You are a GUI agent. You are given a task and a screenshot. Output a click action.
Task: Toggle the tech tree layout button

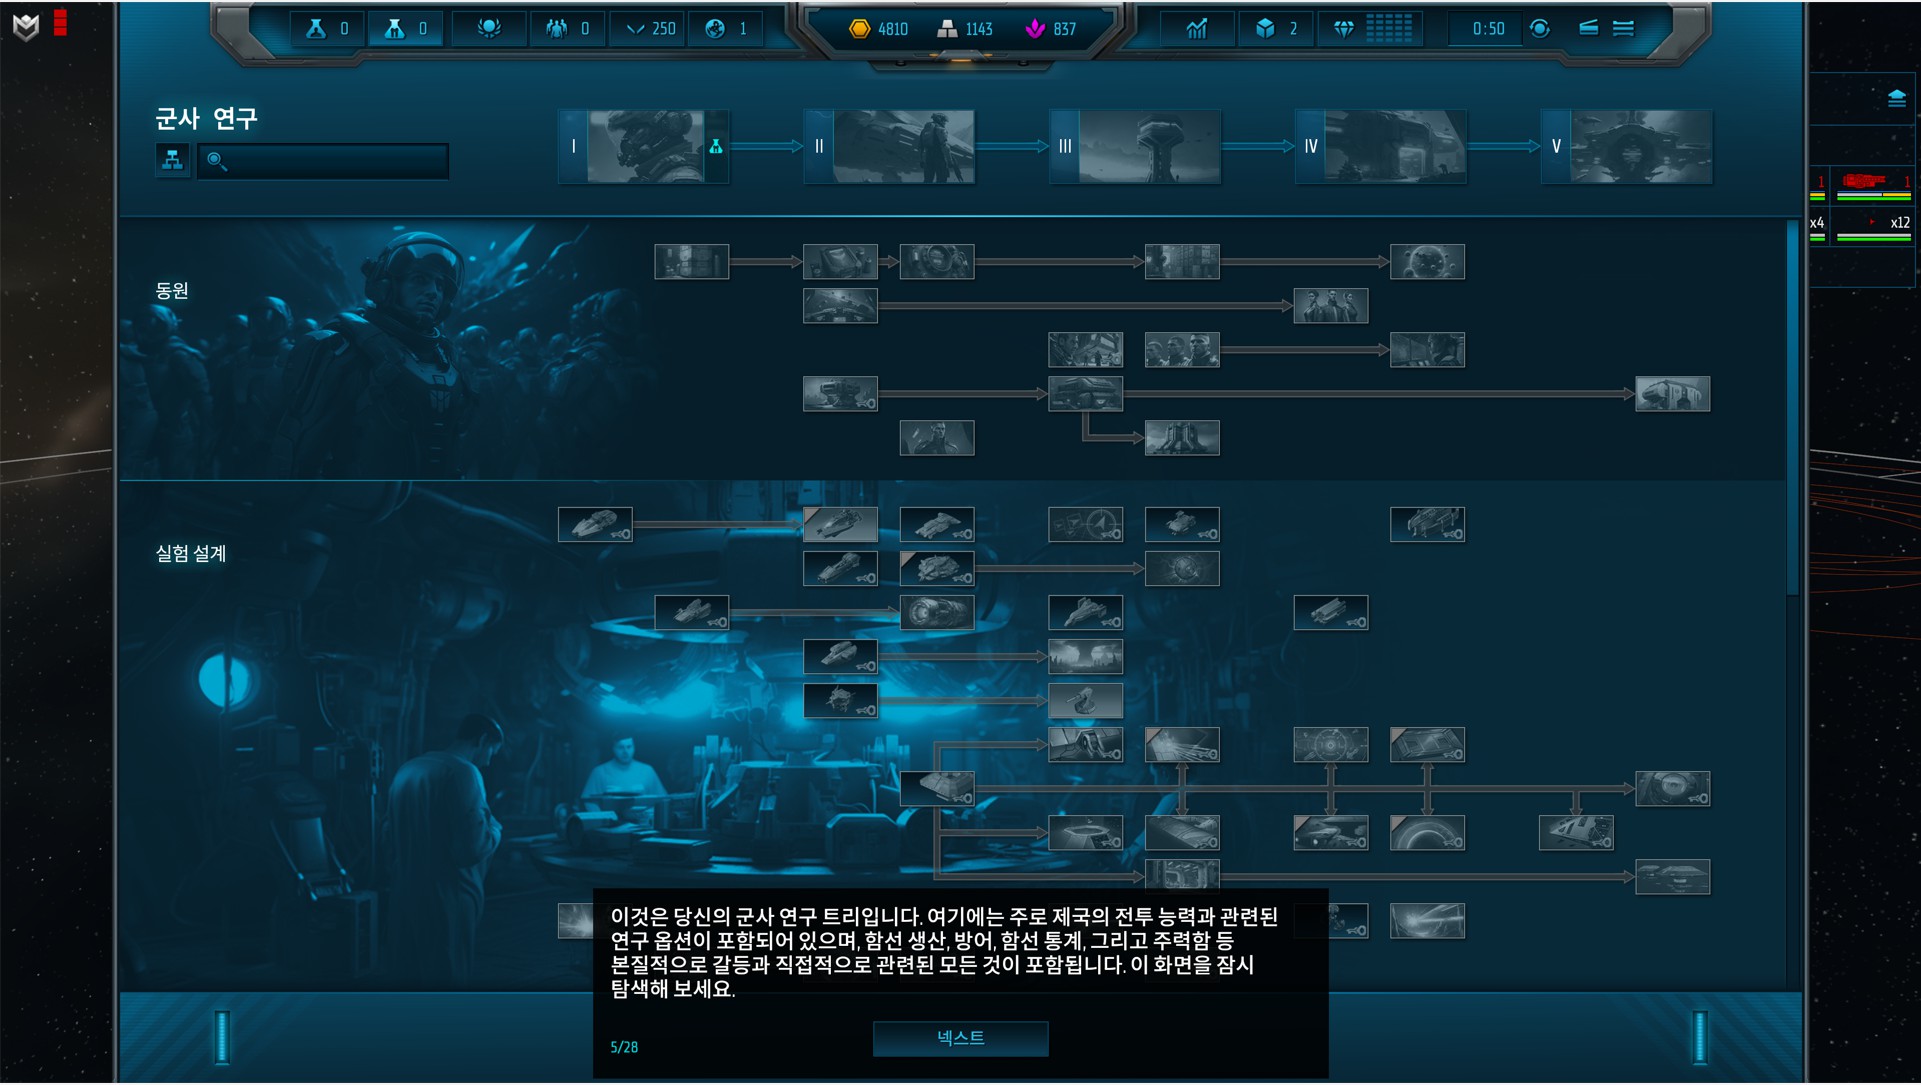pos(172,160)
